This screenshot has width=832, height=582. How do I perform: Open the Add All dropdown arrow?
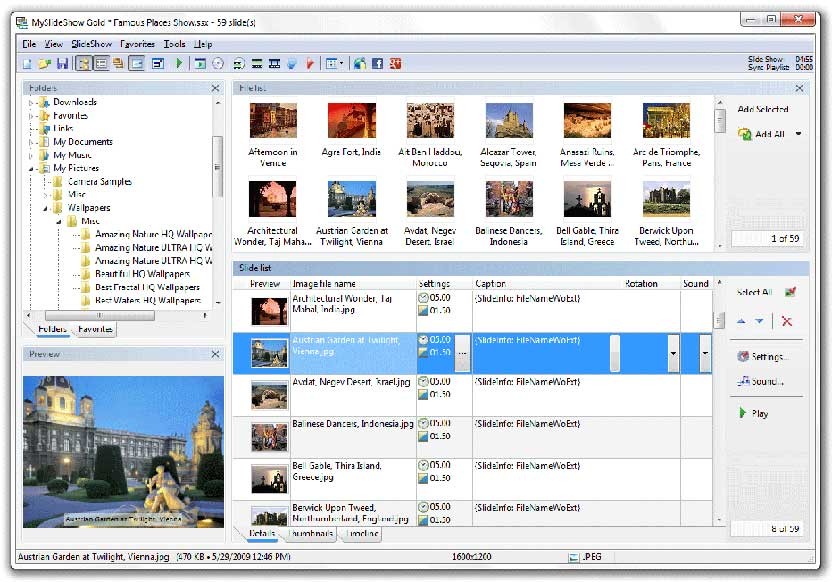click(798, 134)
